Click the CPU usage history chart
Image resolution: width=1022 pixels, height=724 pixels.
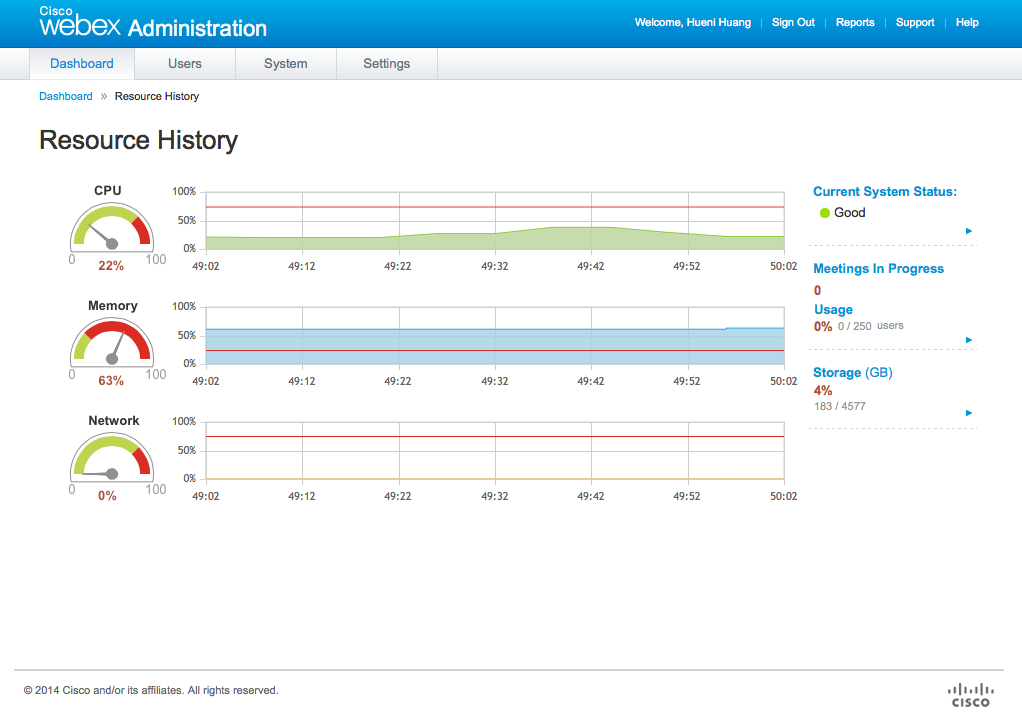[494, 221]
